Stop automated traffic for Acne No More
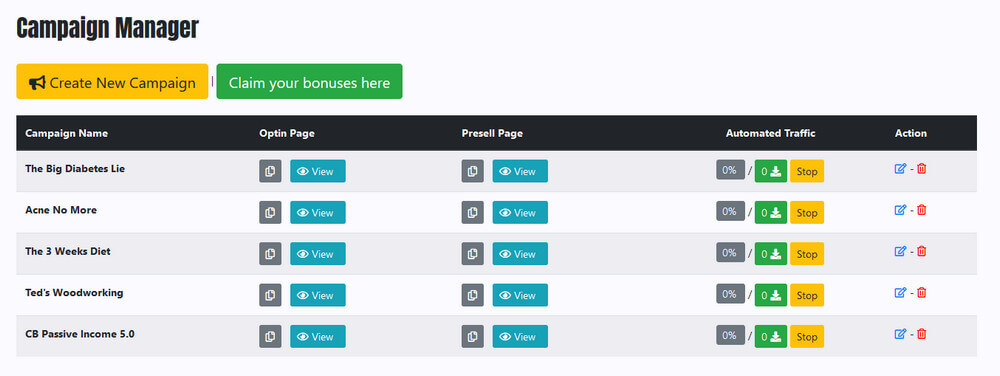This screenshot has height=376, width=1000. [807, 212]
